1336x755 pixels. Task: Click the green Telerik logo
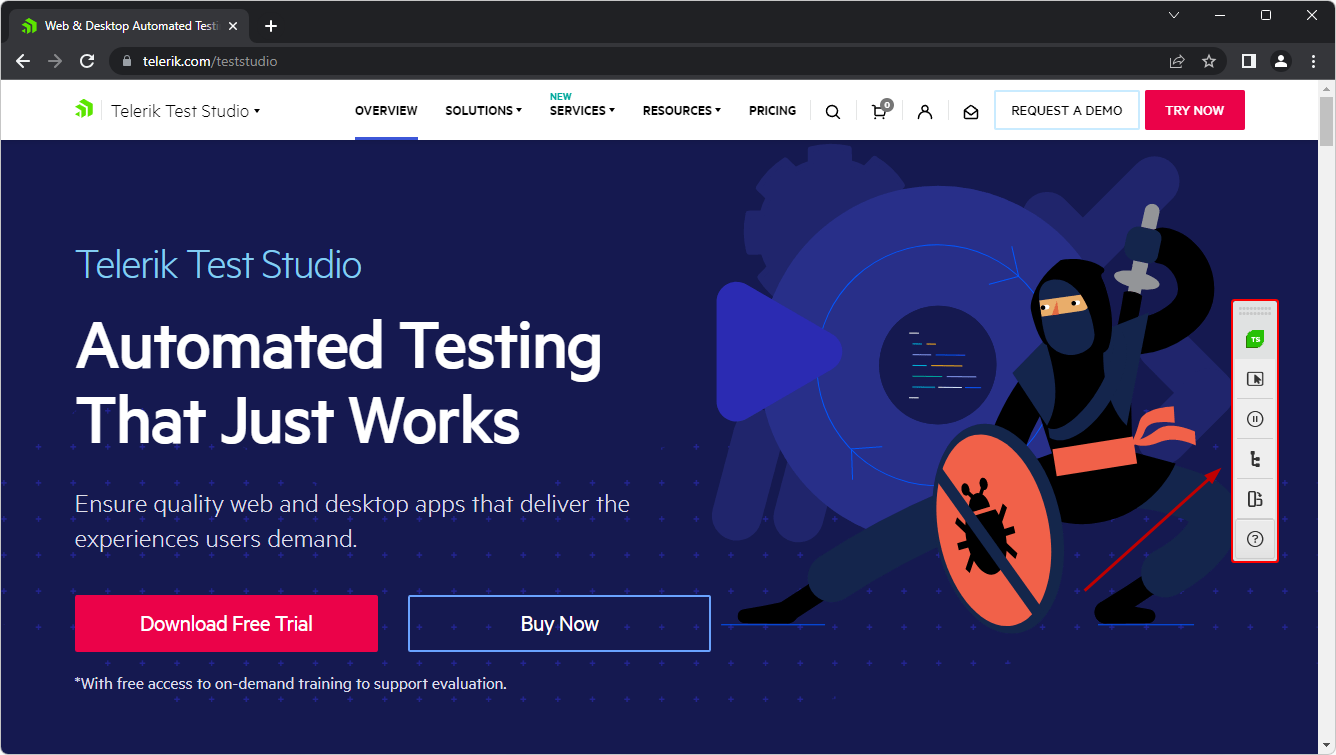pos(84,109)
